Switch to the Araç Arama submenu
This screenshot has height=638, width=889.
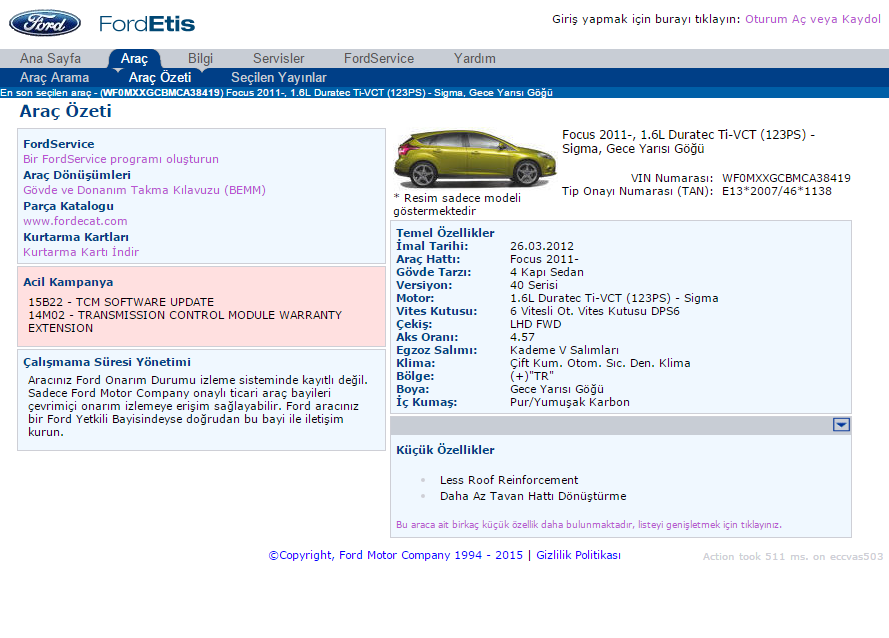click(x=54, y=78)
